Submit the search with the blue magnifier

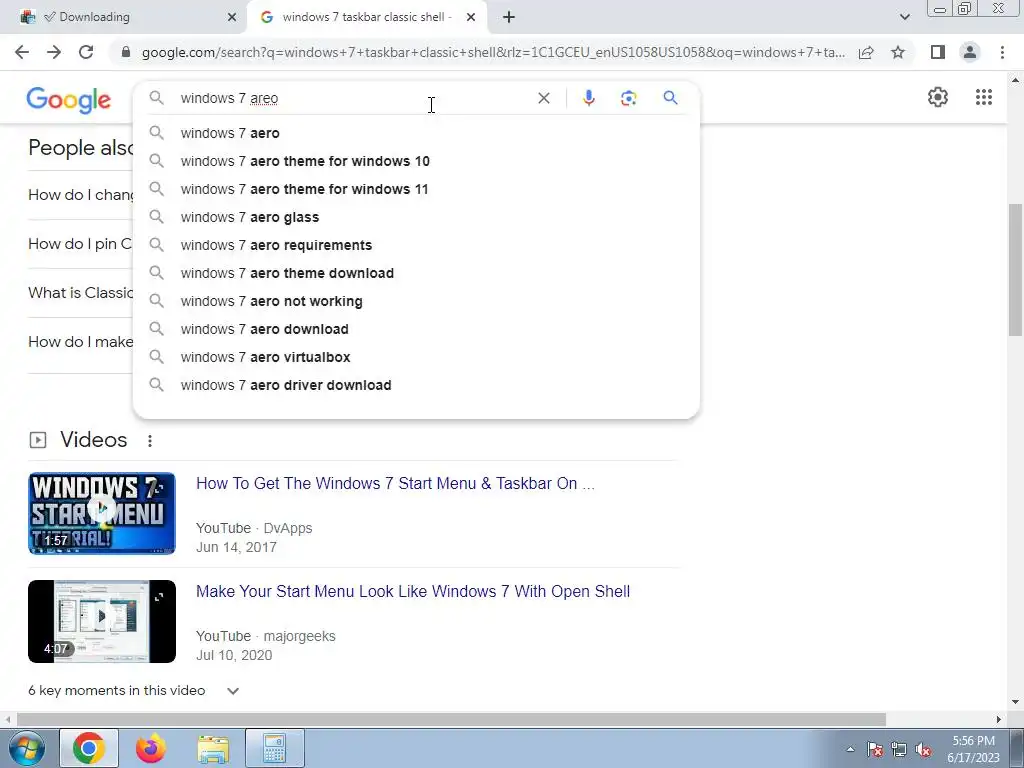pos(670,98)
